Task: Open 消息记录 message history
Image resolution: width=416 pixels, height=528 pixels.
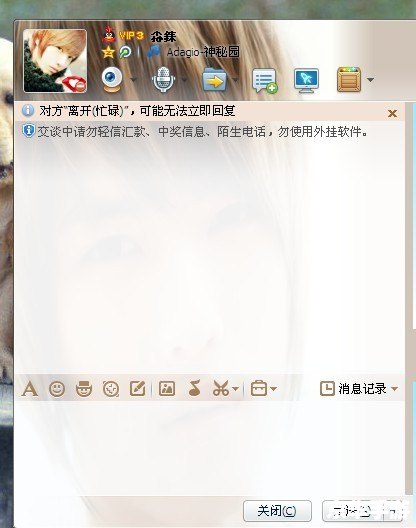Action: (x=353, y=389)
